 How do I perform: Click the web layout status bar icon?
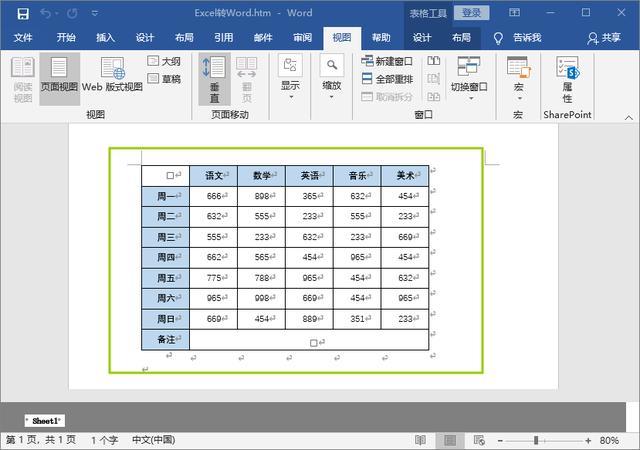479,440
